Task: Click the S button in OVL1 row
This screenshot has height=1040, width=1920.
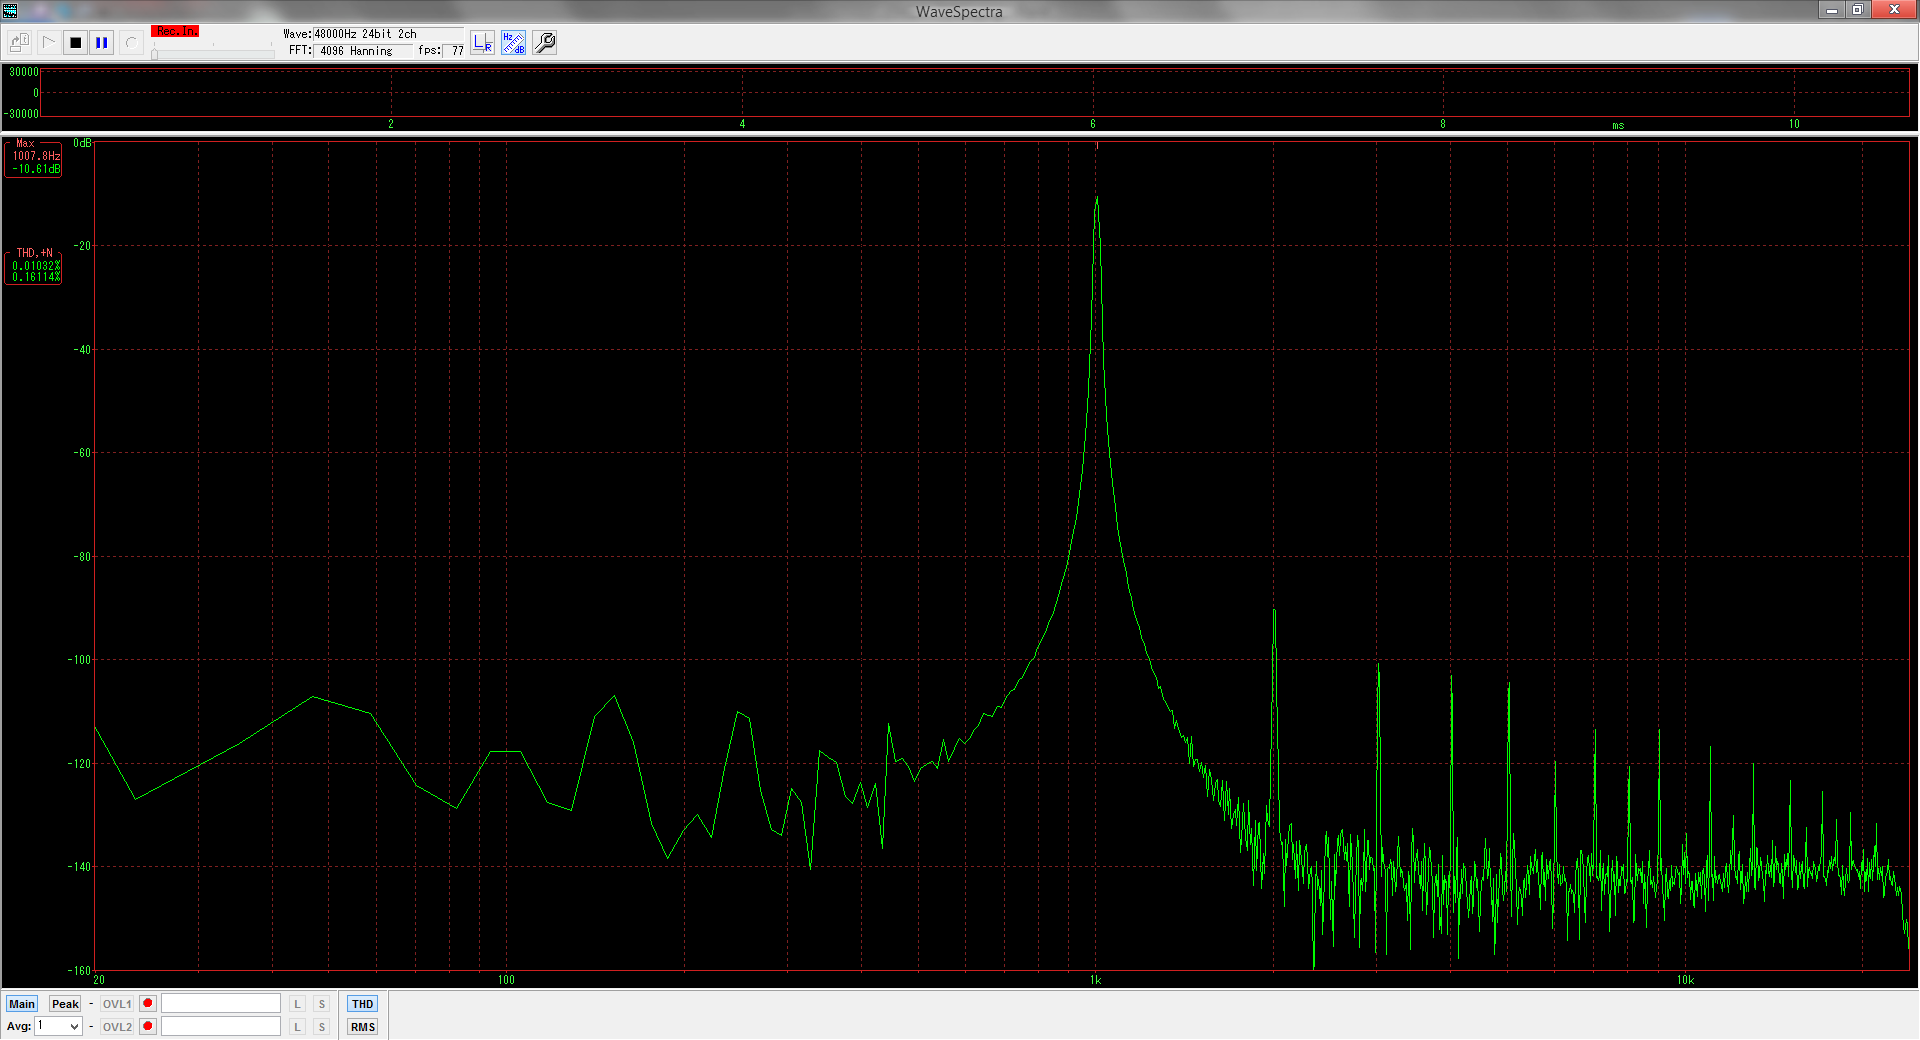Action: [321, 1004]
